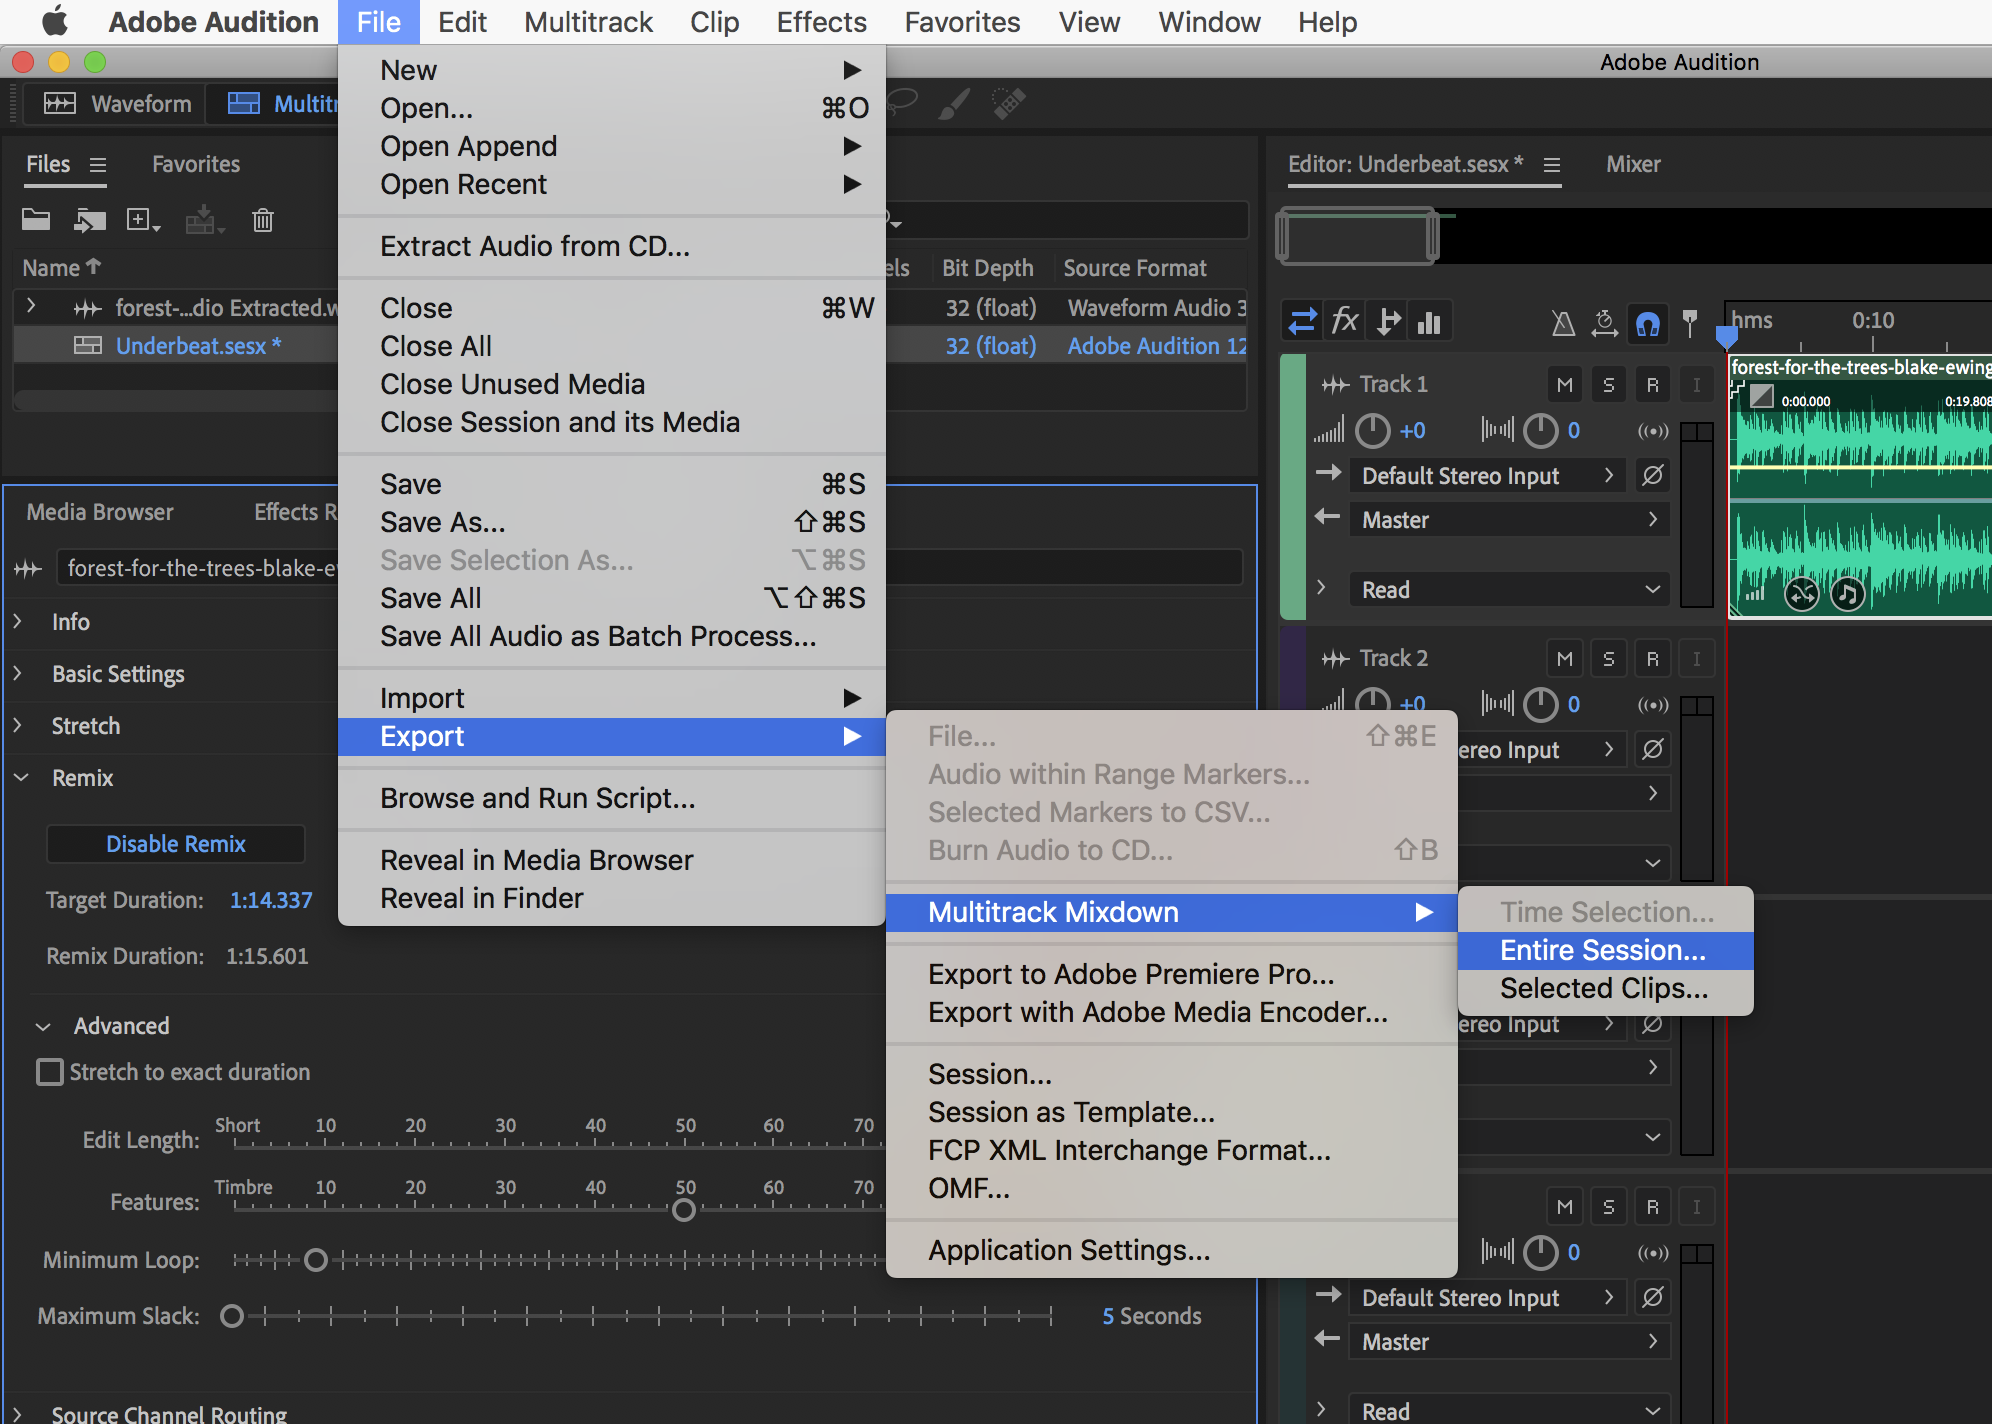Expand Basic Settings section
Viewport: 1992px width, 1424px height.
coord(18,674)
